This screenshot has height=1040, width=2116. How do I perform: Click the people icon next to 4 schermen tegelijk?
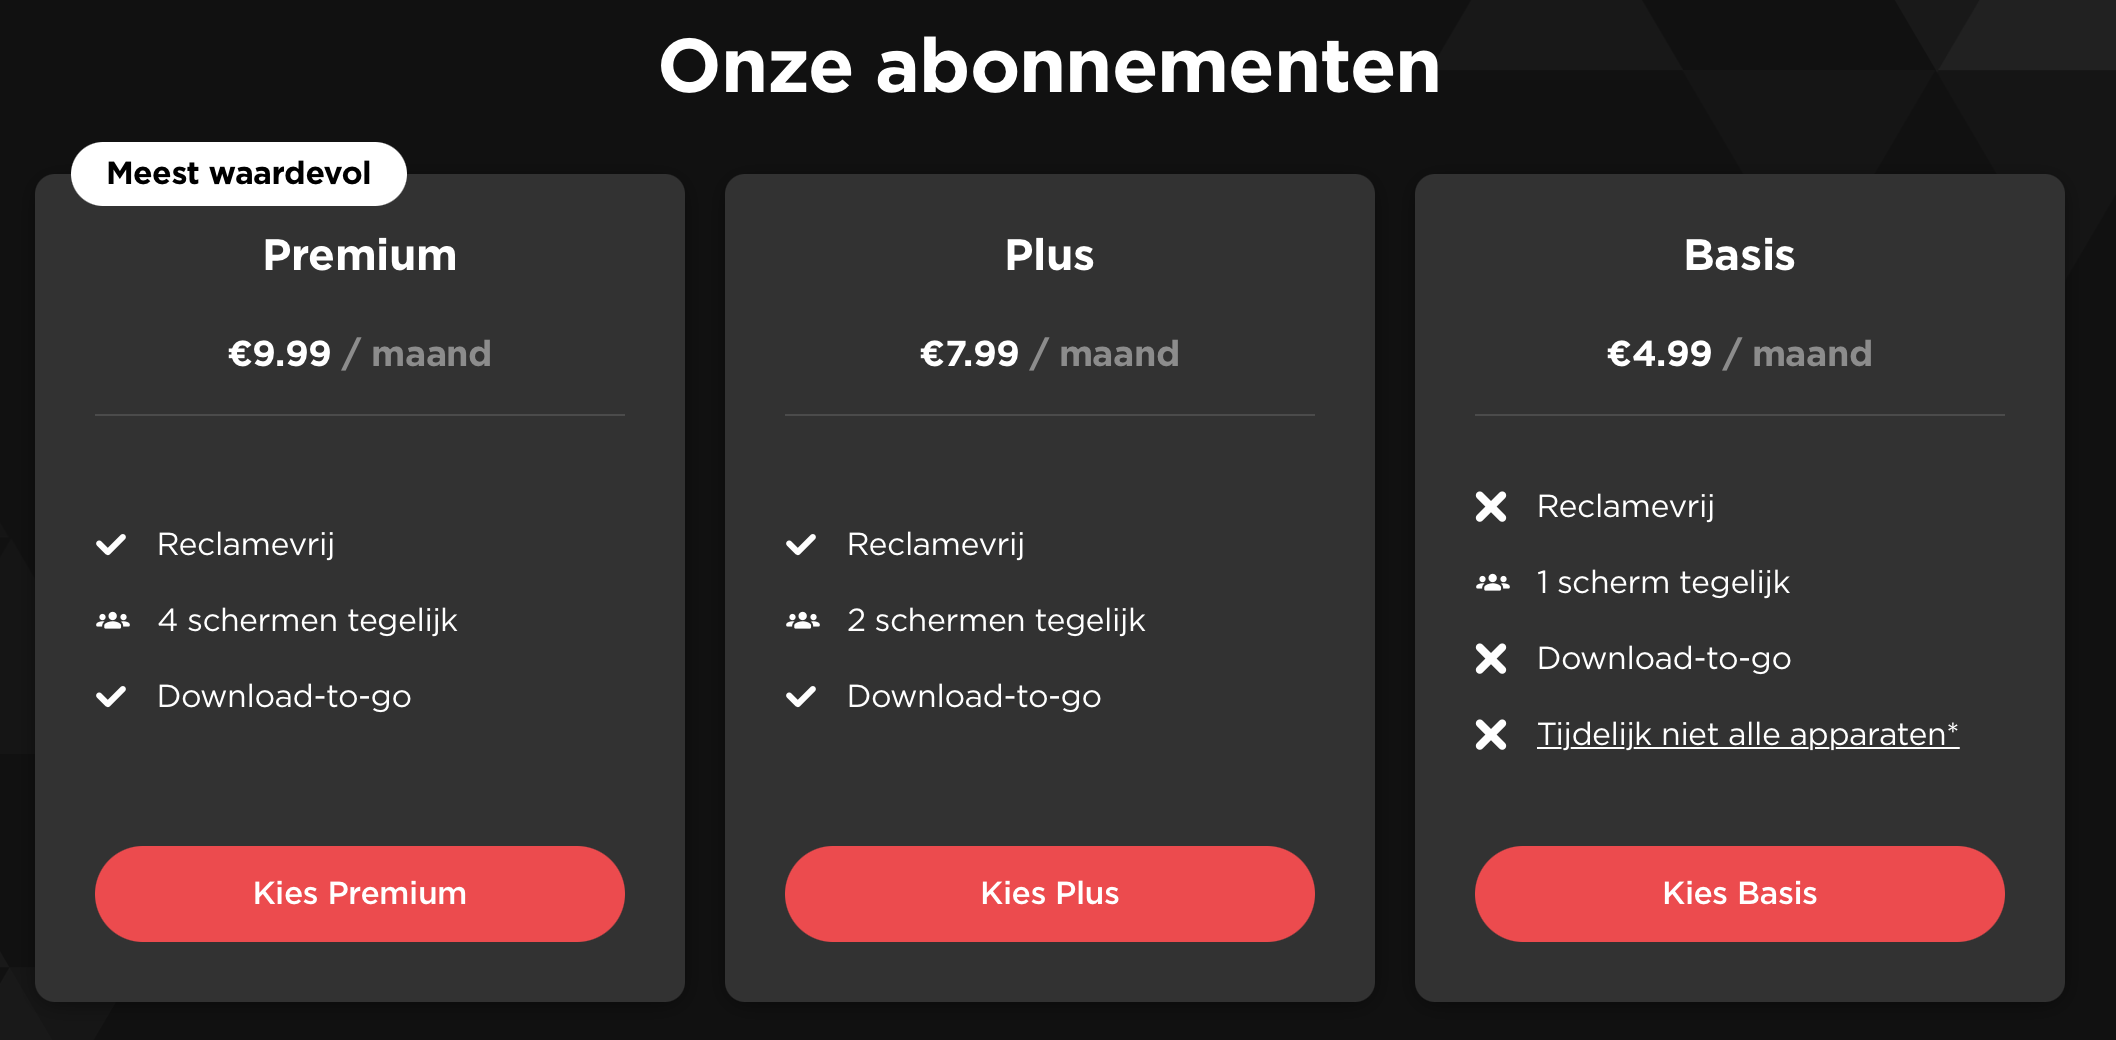click(113, 621)
